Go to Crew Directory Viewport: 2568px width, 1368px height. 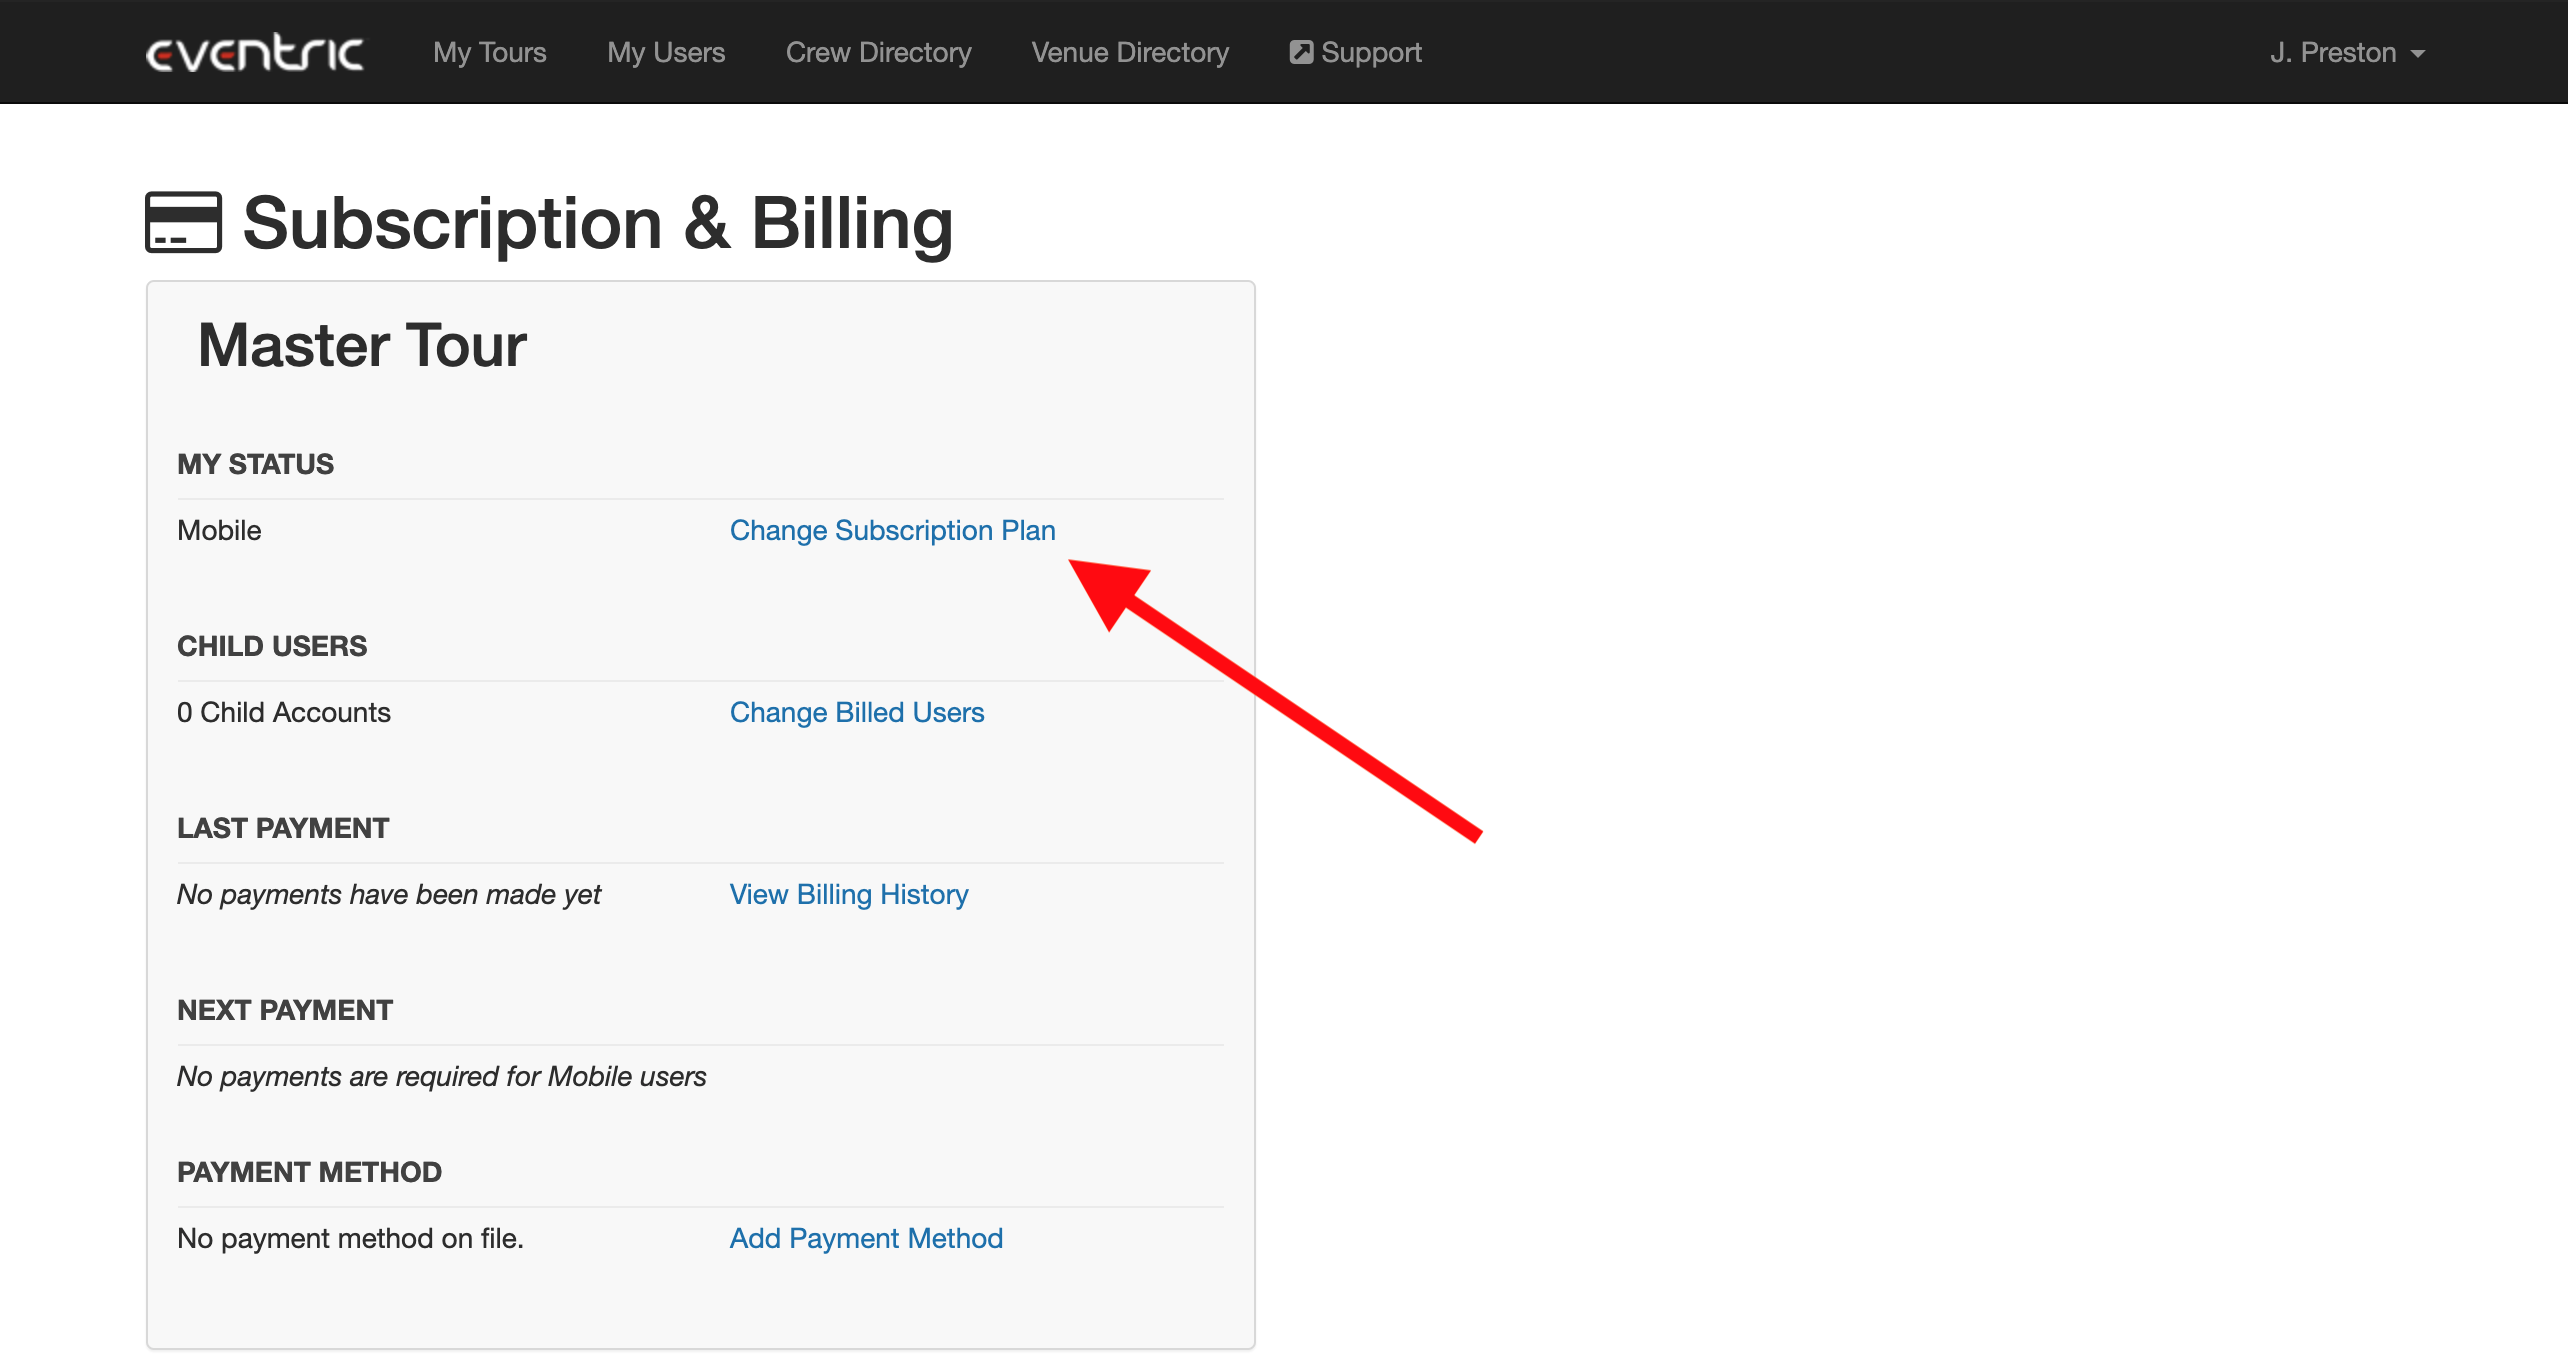pos(878,52)
